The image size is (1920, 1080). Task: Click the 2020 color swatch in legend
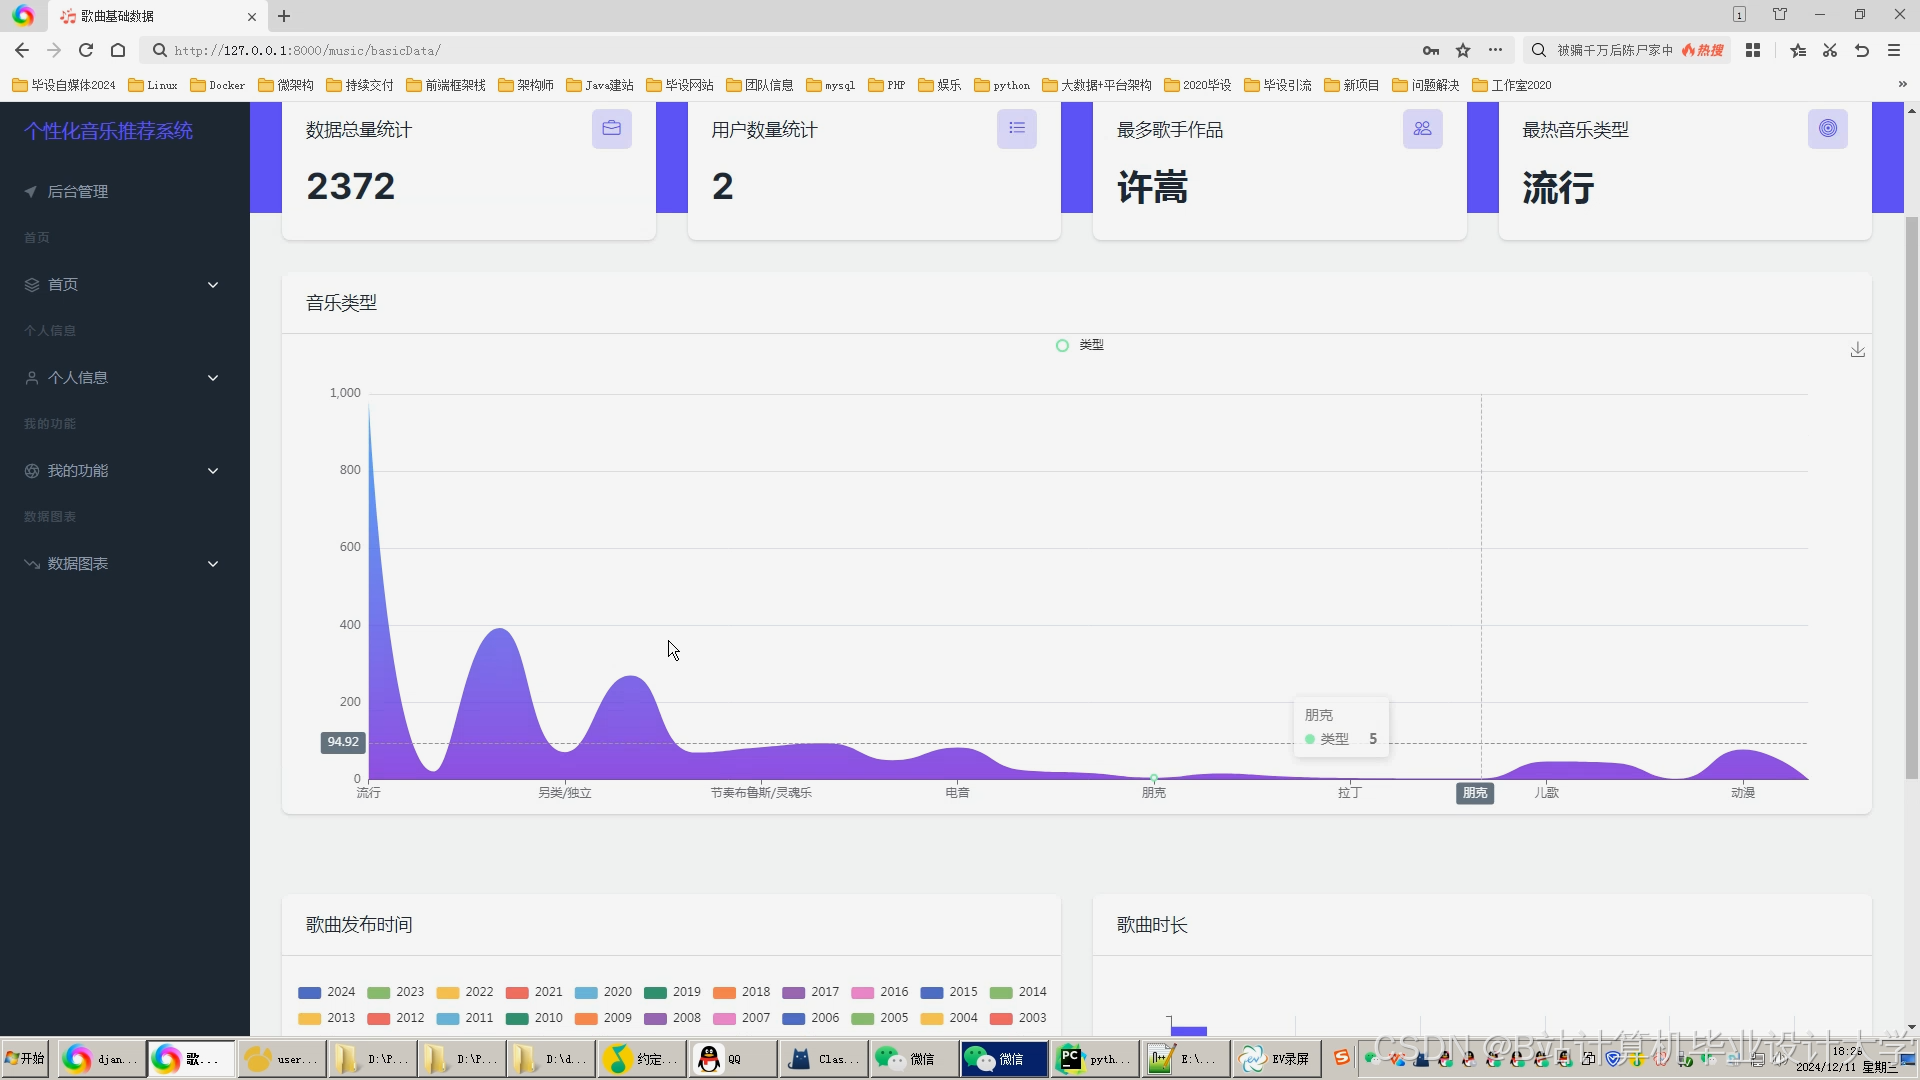[586, 992]
